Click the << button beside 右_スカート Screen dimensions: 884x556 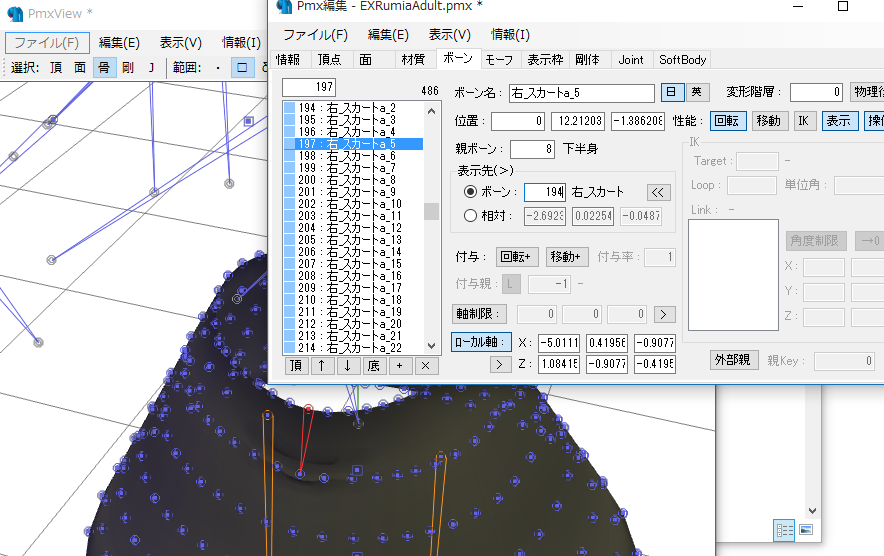(657, 192)
